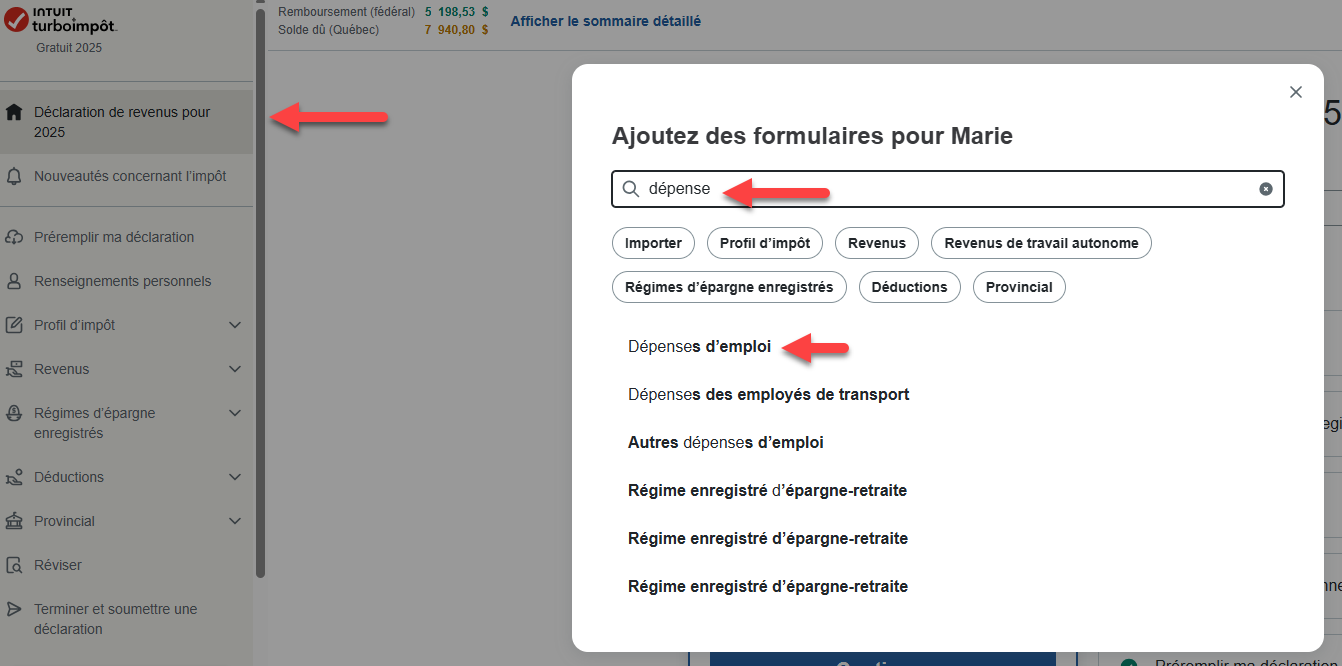The height and width of the screenshot is (666, 1342).
Task: Click the Québec balance 7 940,80 $
Action: 456,29
